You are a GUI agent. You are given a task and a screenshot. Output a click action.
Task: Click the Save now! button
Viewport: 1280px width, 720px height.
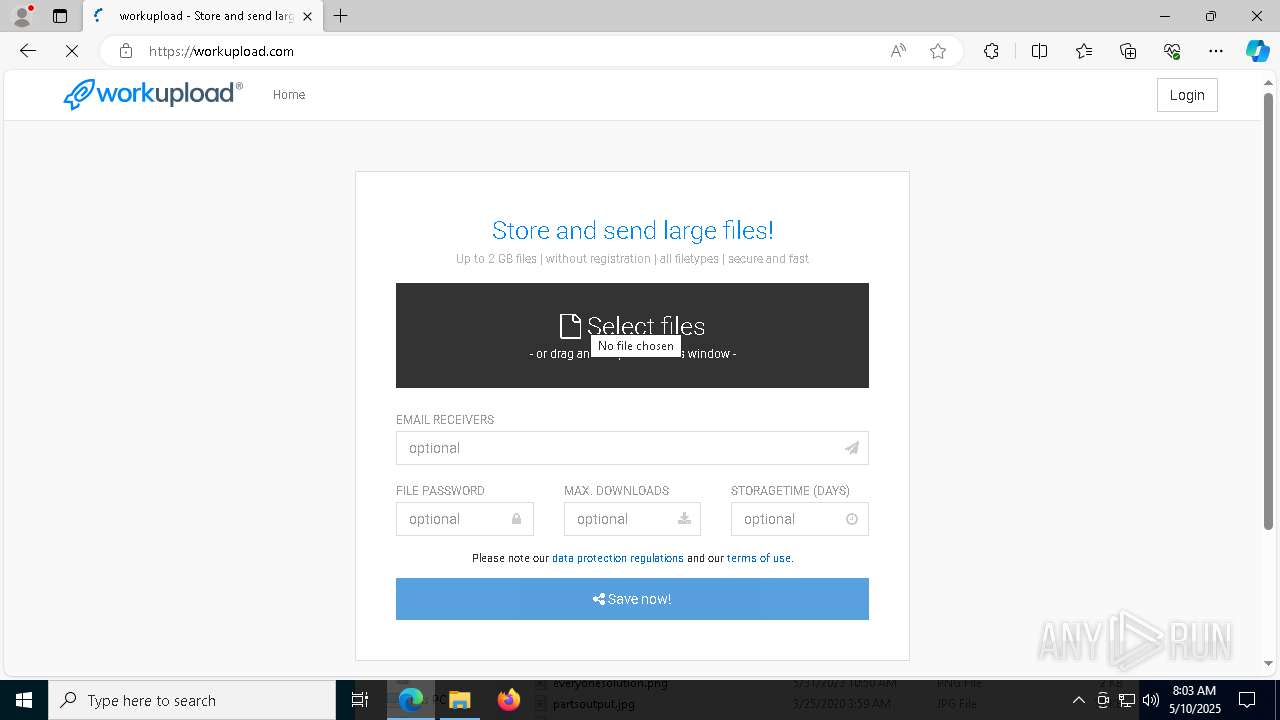point(632,599)
